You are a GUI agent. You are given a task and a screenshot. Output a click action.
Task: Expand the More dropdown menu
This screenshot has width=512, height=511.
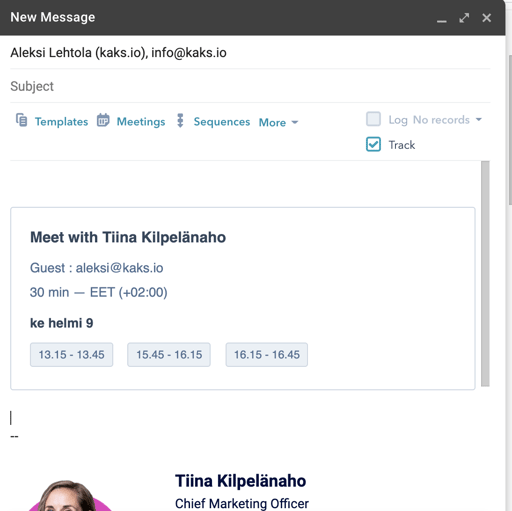[x=278, y=122]
